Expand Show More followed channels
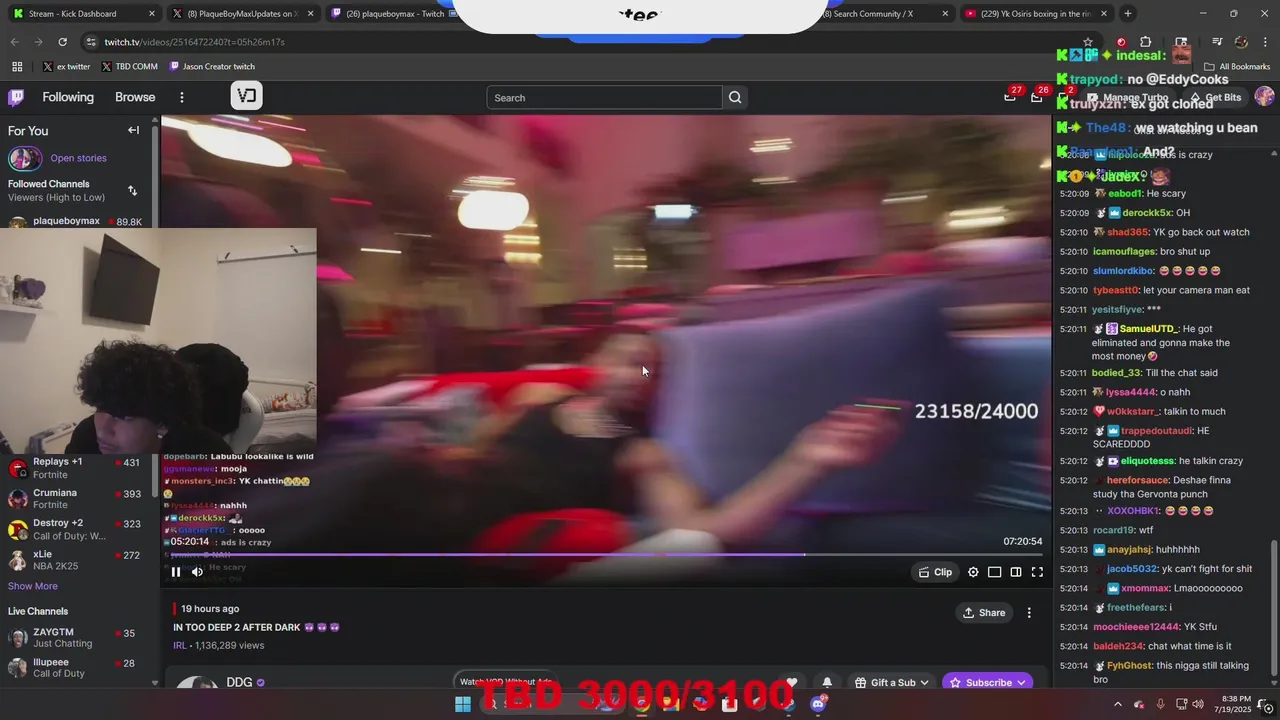 coord(33,586)
